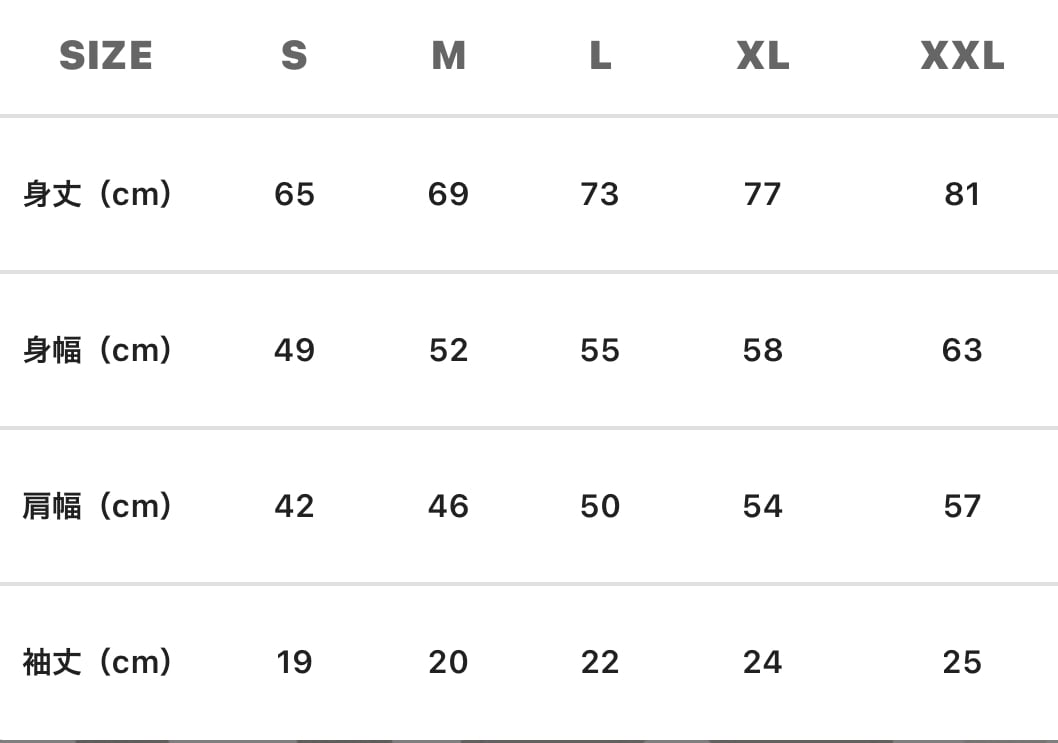Image resolution: width=1058 pixels, height=743 pixels.
Task: Select the 身幅 (cm) row label
Action: point(97,350)
